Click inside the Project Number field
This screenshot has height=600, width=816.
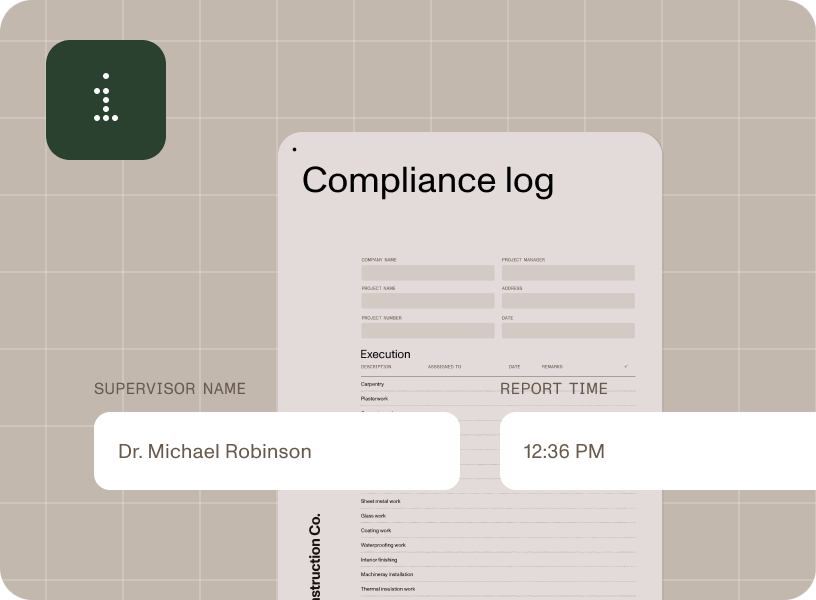427,329
